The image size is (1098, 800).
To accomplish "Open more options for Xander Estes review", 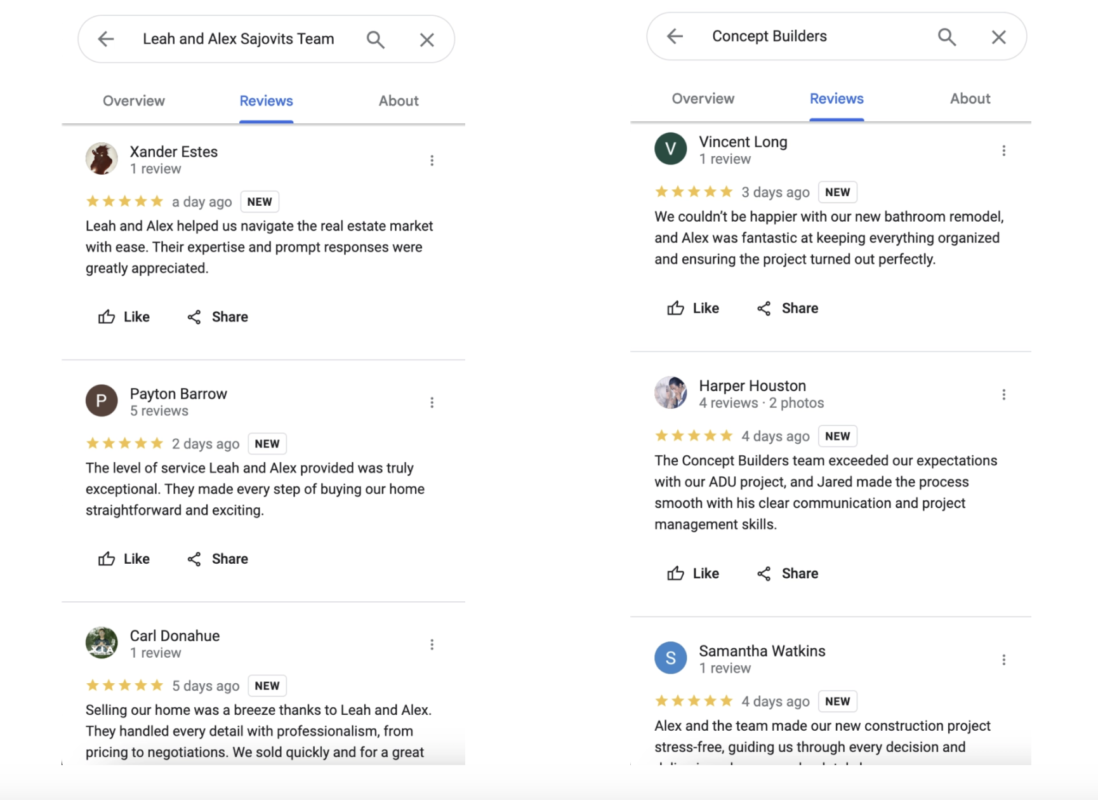I will coord(432,161).
